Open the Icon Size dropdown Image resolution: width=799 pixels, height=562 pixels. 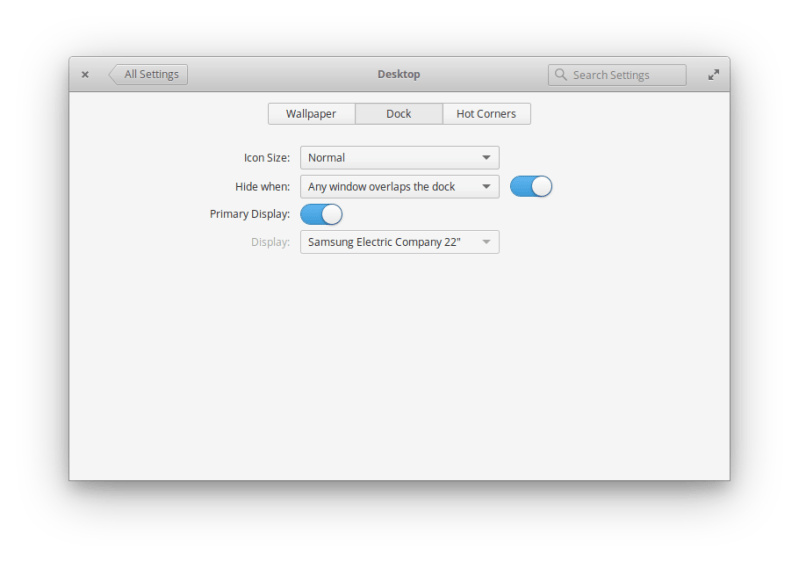(400, 158)
